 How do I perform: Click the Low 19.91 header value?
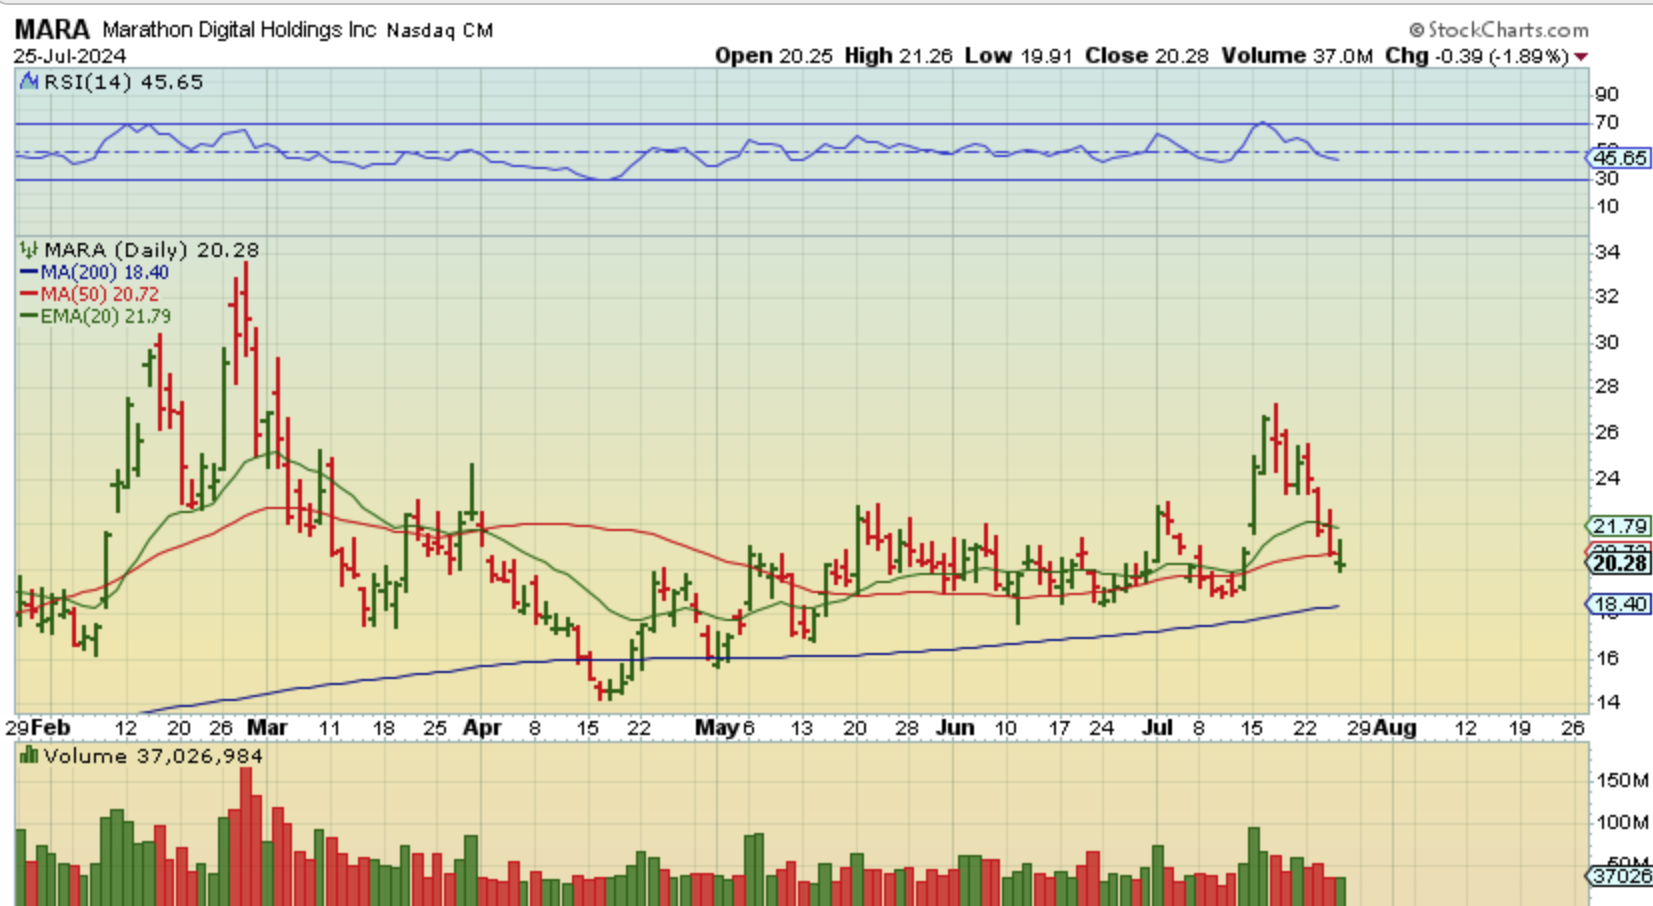point(1019,56)
